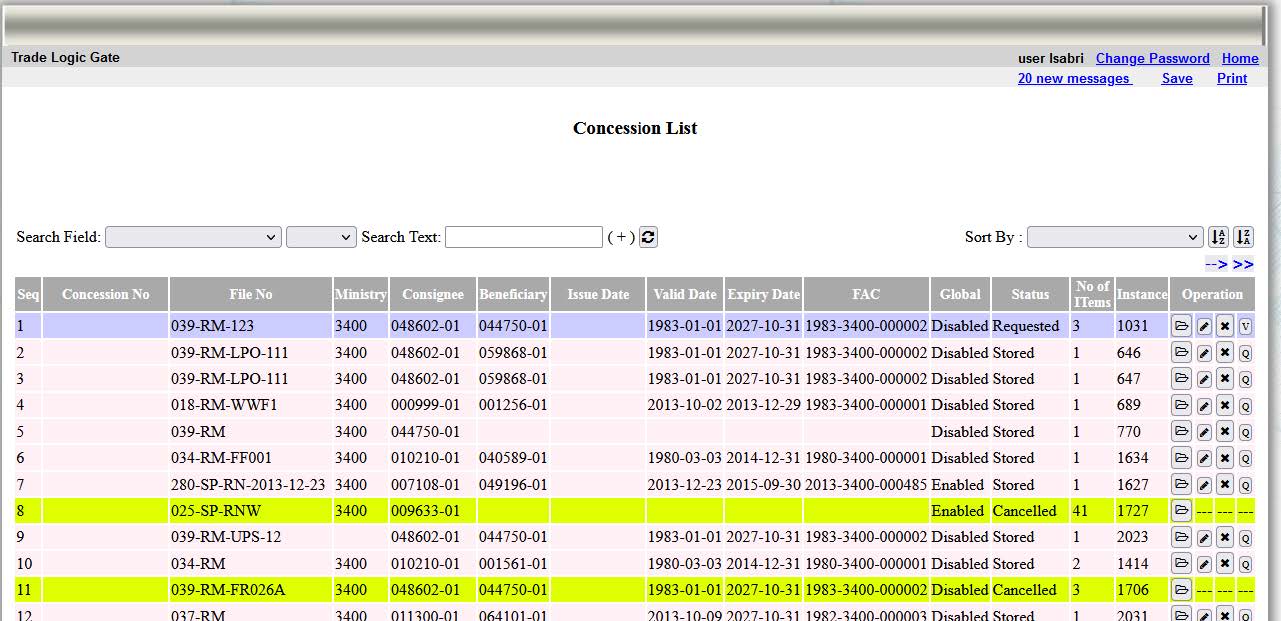Delete concession 018-RM-WWF1 with X icon
Screen dimensions: 1281x621
click(x=1225, y=406)
